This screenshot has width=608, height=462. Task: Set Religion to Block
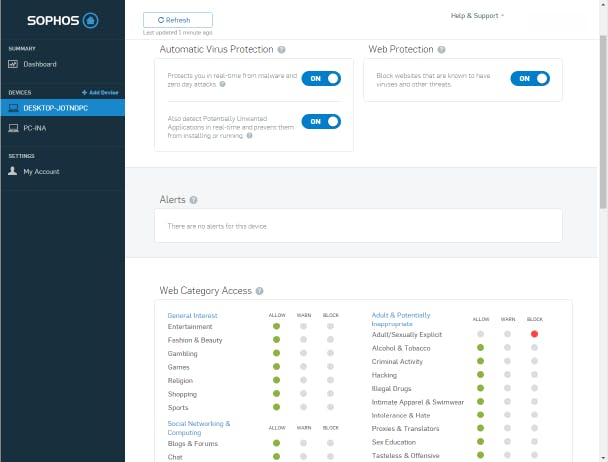[330, 380]
